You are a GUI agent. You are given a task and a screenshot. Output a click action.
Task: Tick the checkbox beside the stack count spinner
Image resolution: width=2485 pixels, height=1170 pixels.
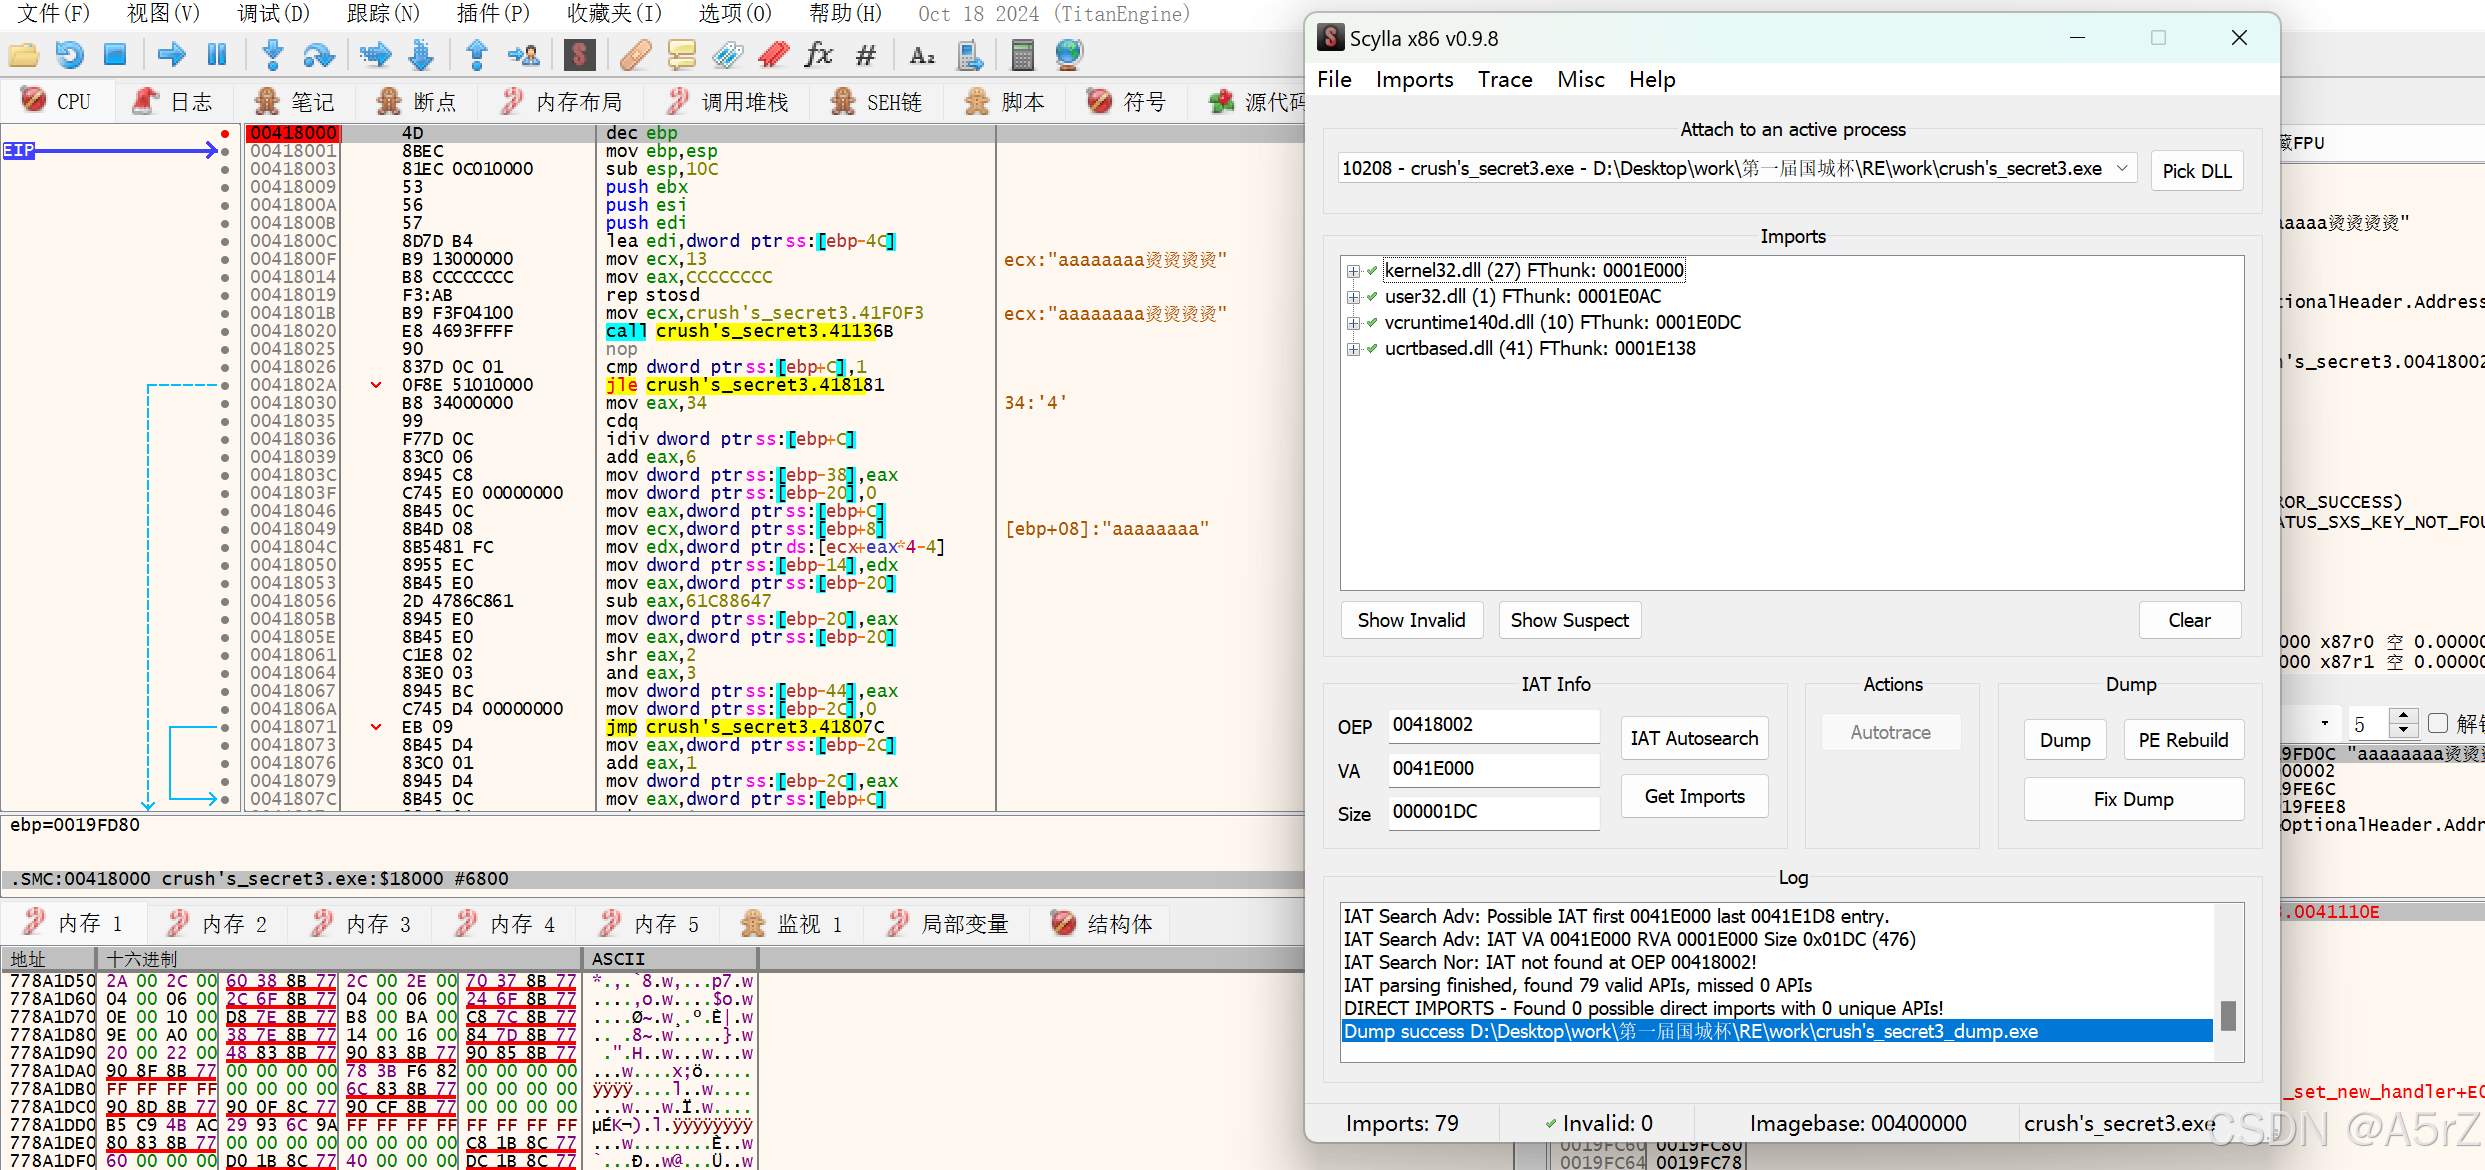pyautogui.click(x=2437, y=723)
